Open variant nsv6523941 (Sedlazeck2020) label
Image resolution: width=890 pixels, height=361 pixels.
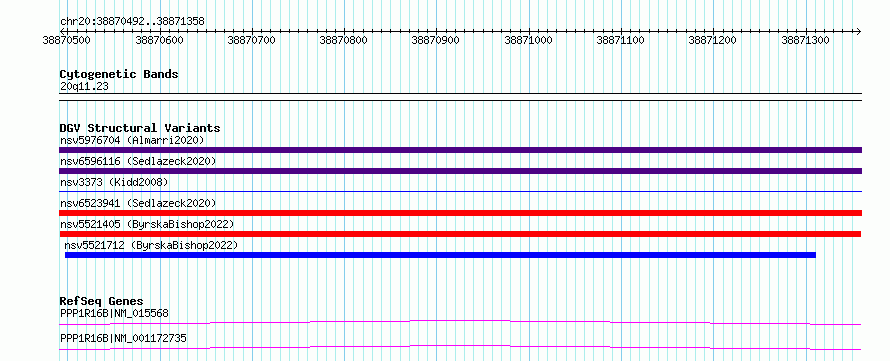(x=138, y=203)
